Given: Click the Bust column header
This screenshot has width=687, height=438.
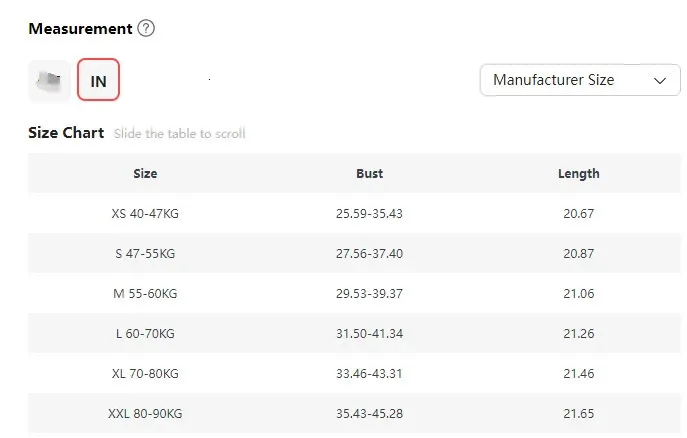Looking at the screenshot, I should tap(369, 173).
